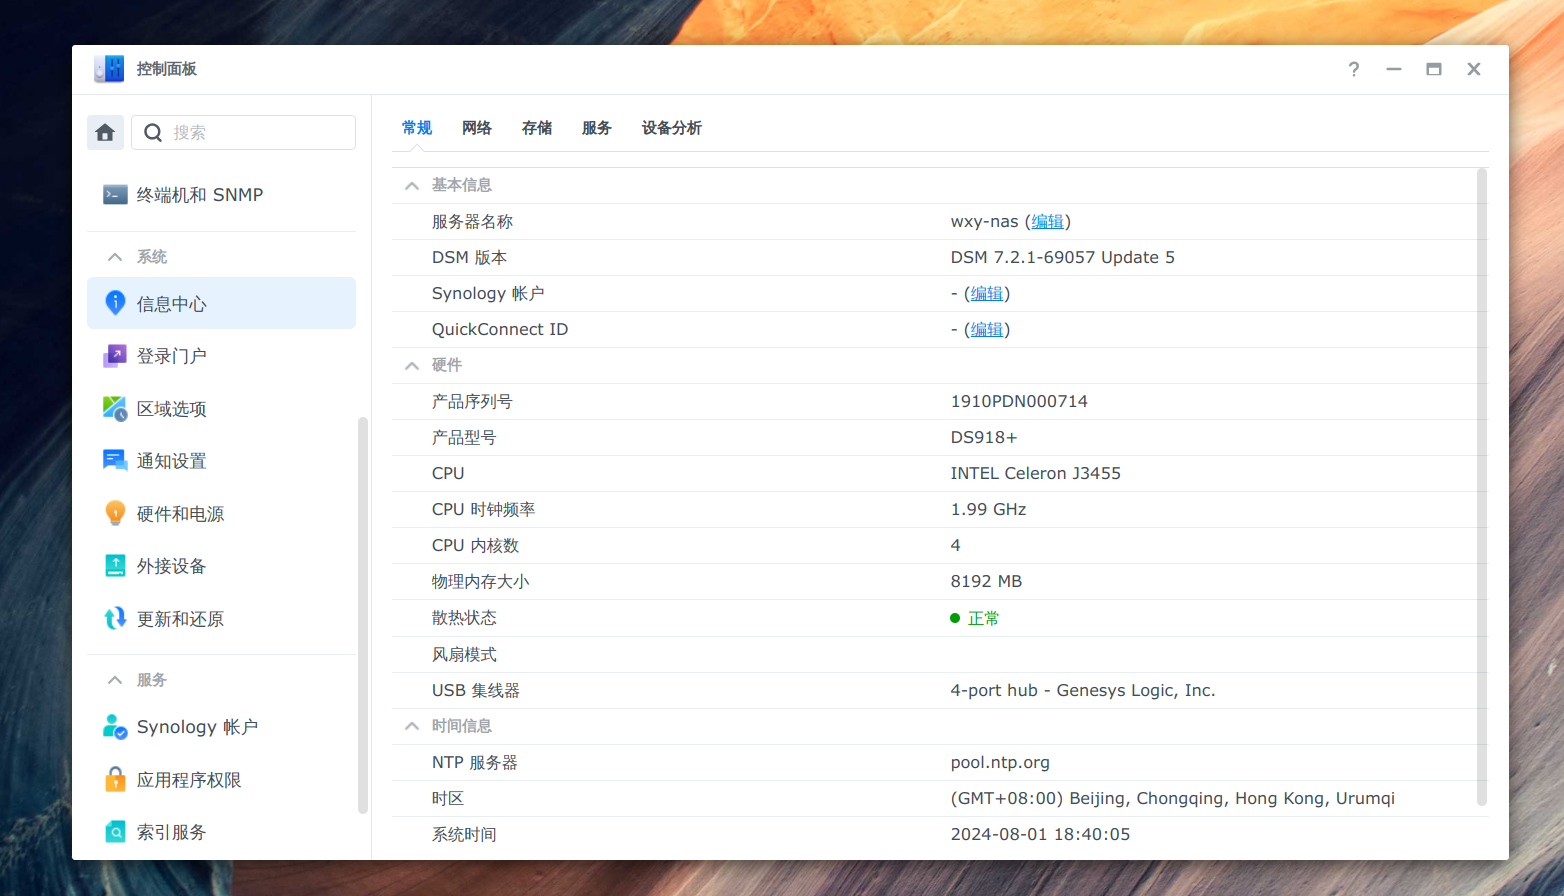Click 编辑 link next to server name
This screenshot has width=1564, height=896.
pyautogui.click(x=1047, y=222)
